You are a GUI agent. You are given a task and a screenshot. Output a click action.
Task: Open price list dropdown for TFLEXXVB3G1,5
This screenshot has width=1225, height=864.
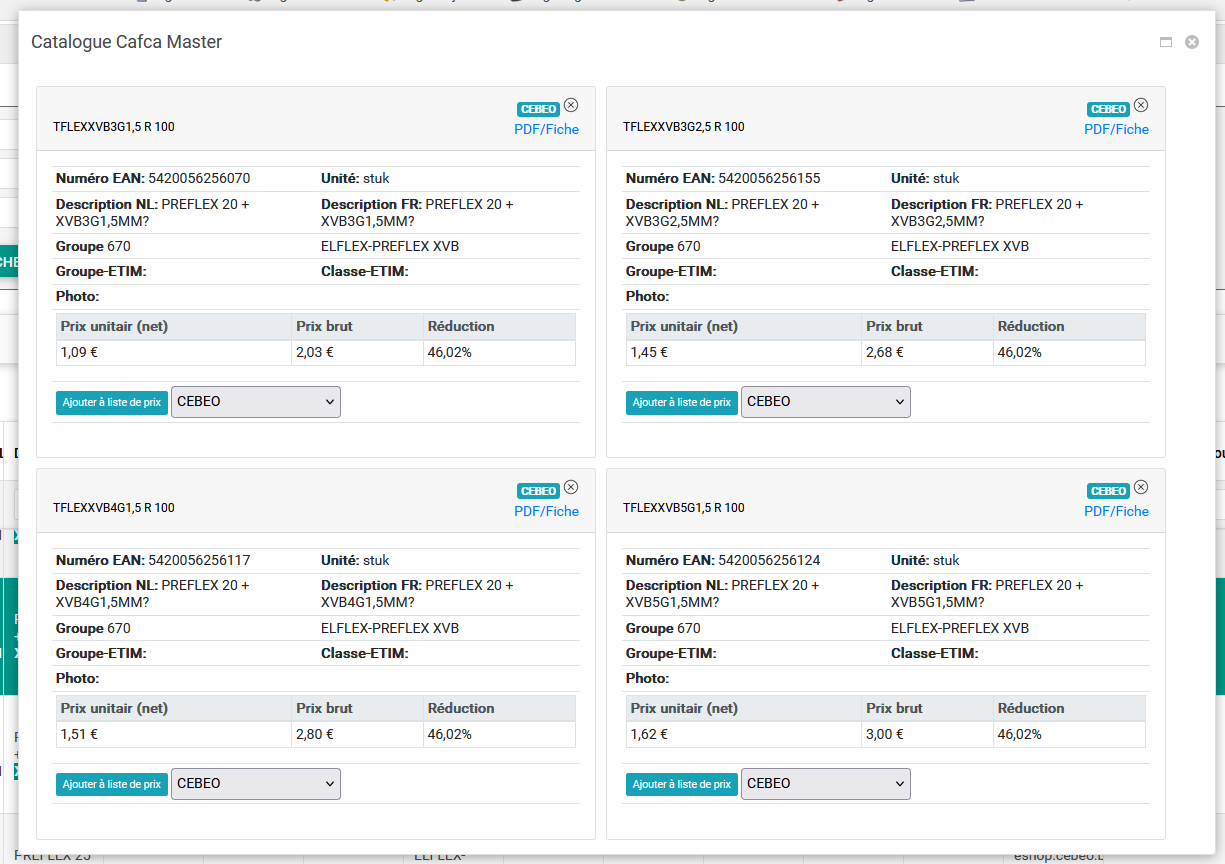click(x=256, y=402)
